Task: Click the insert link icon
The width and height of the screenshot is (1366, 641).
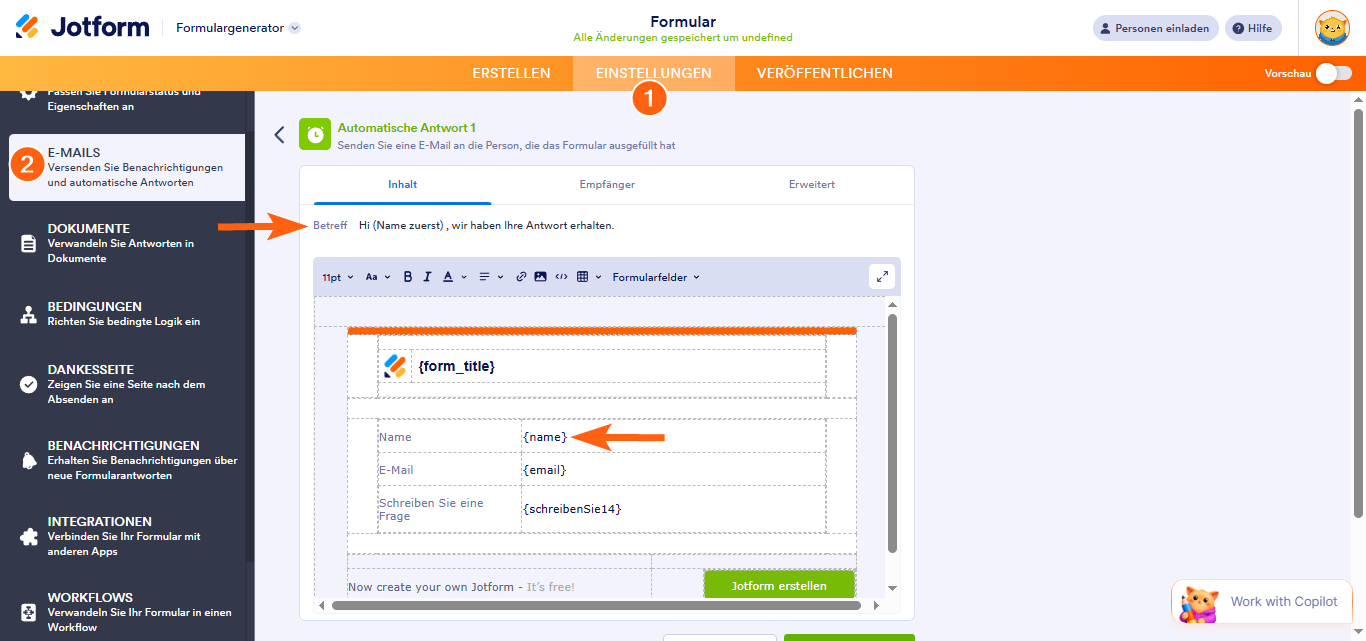Action: pyautogui.click(x=521, y=277)
